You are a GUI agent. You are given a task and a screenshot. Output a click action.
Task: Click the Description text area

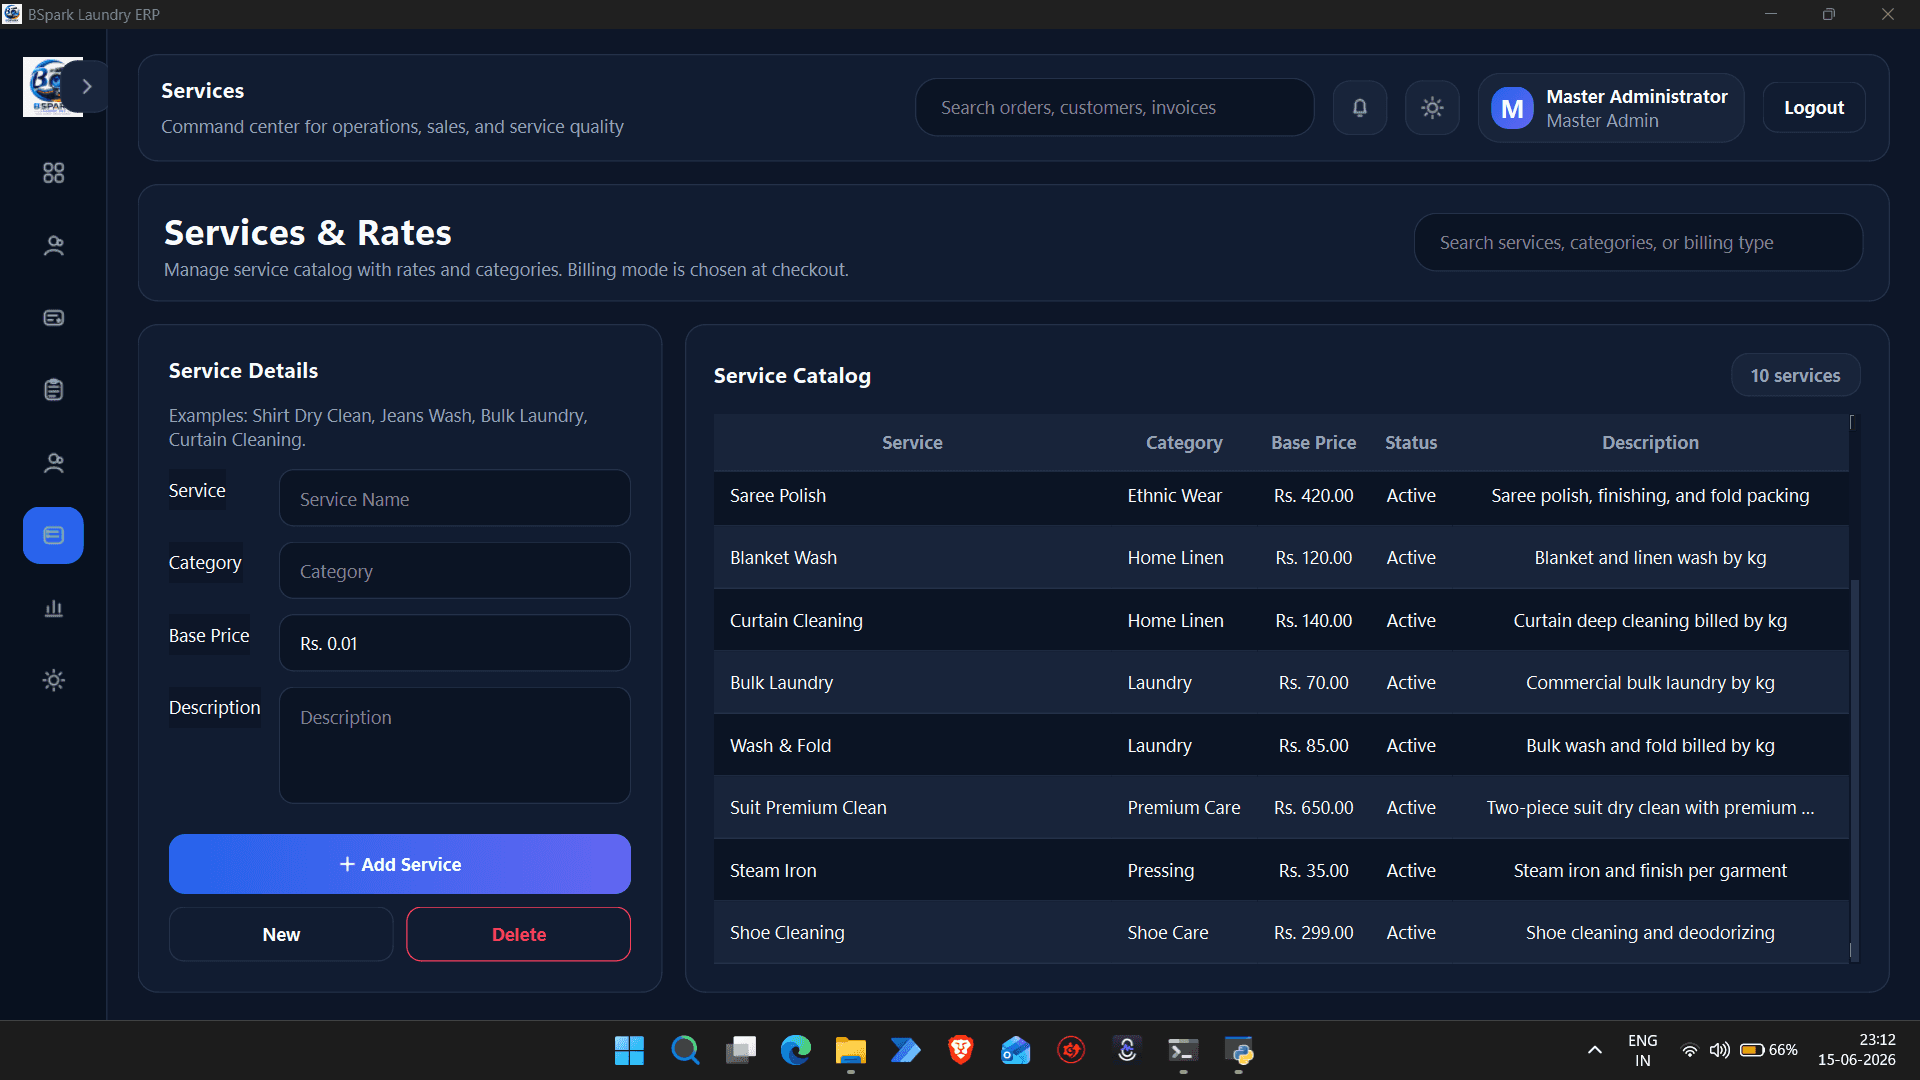(x=455, y=745)
